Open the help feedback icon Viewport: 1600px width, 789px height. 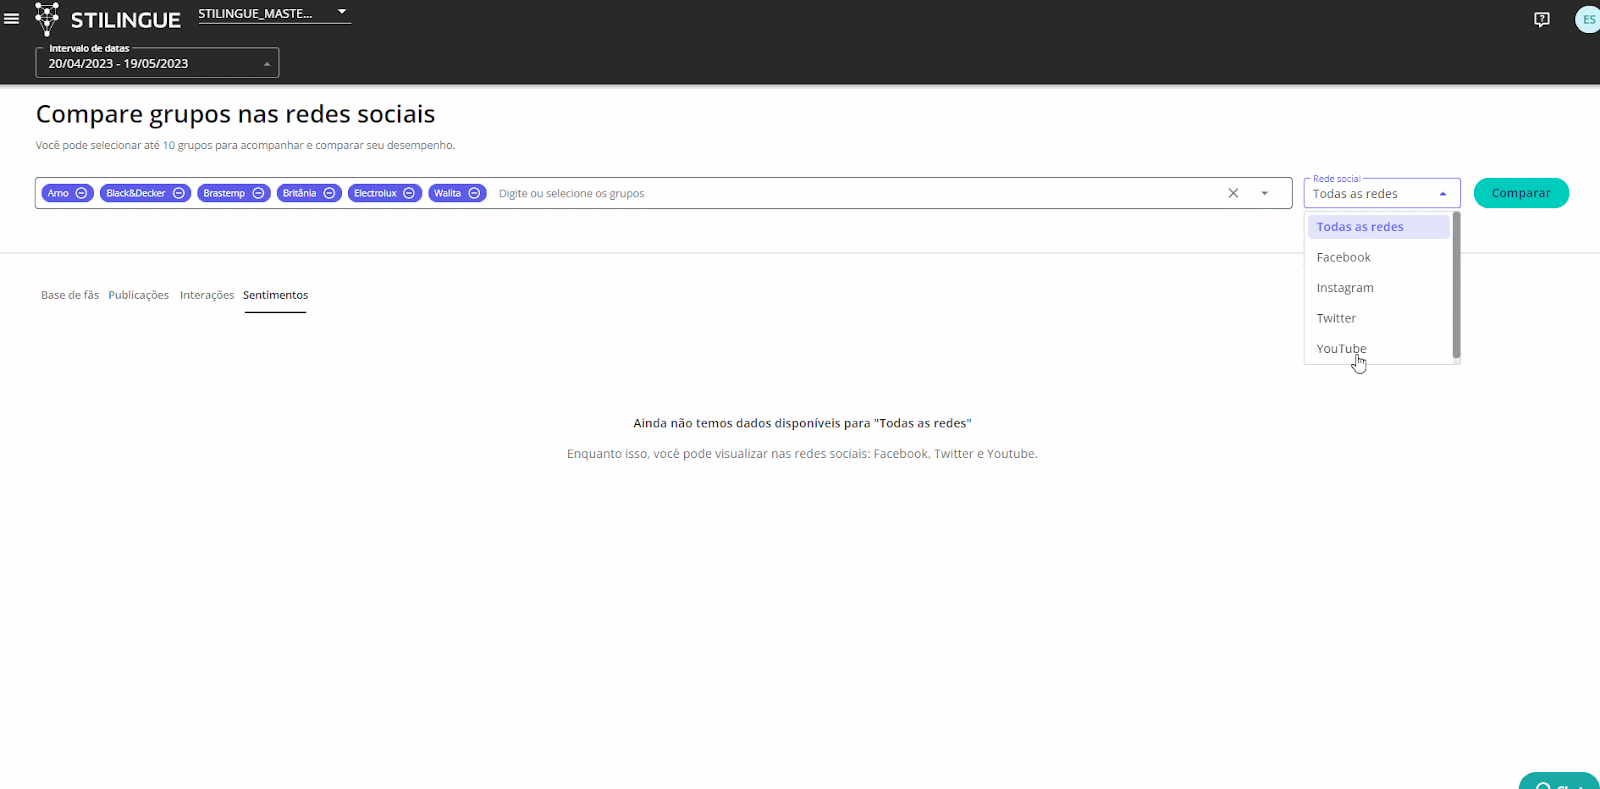tap(1541, 20)
